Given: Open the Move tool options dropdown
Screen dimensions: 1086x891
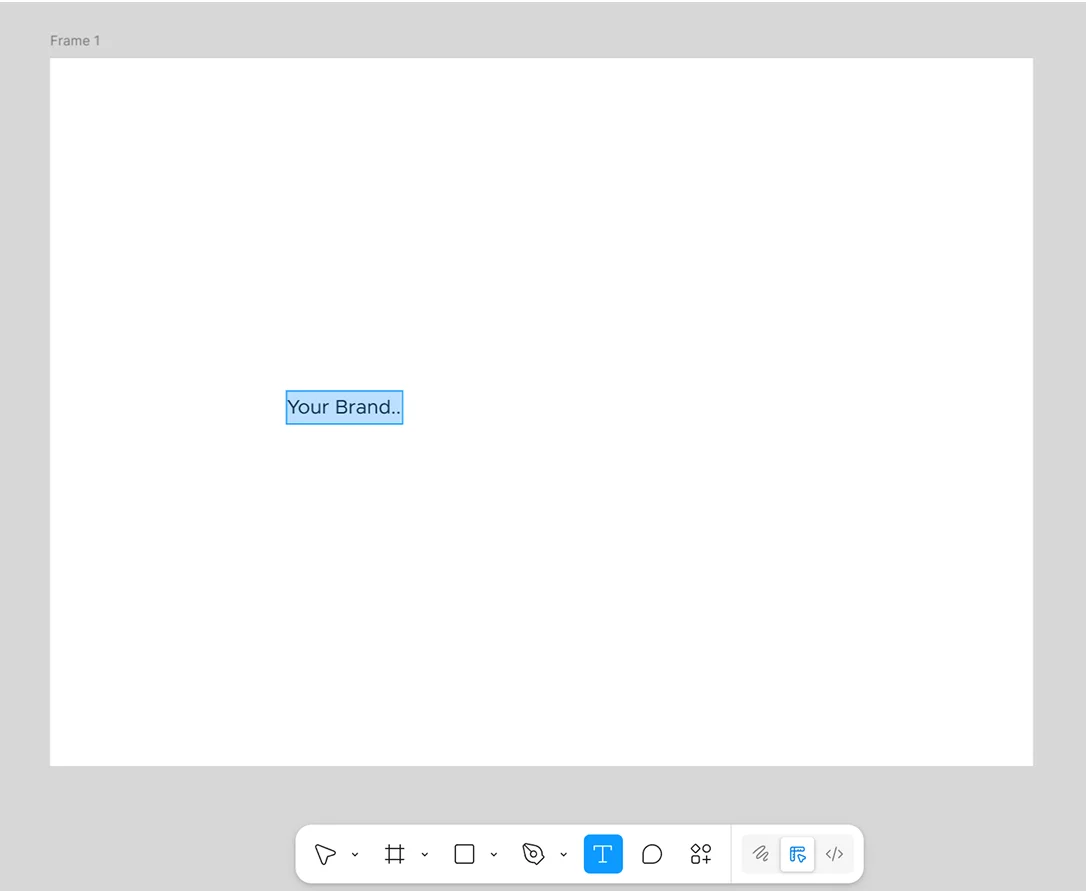Looking at the screenshot, I should click(355, 854).
